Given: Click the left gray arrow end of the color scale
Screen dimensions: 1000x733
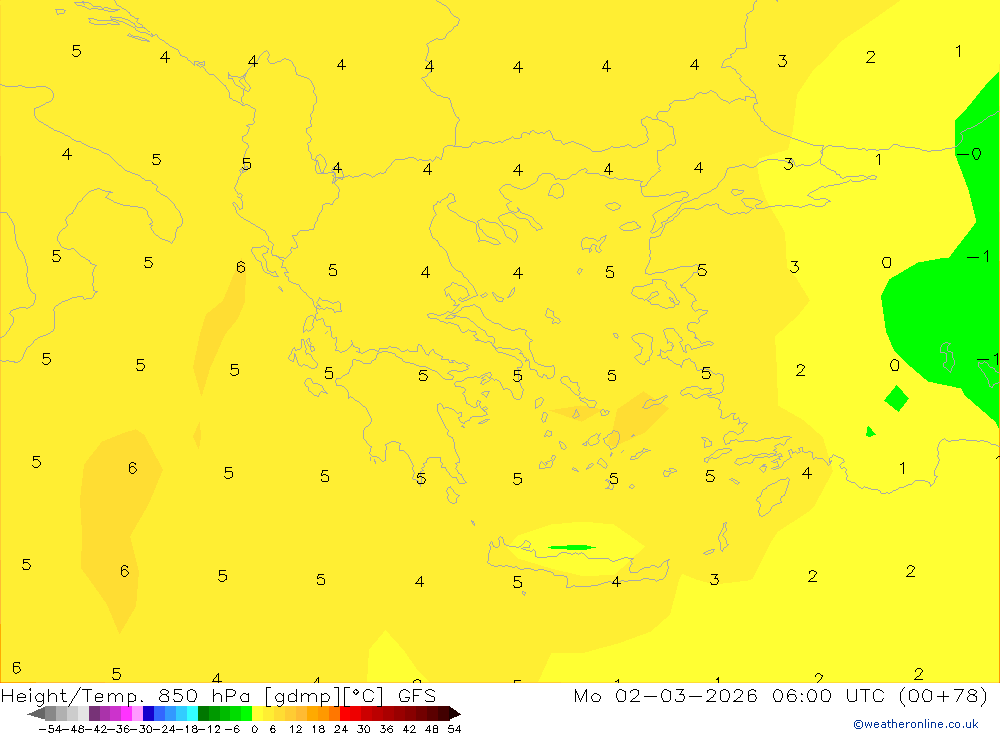Looking at the screenshot, I should coord(36,713).
